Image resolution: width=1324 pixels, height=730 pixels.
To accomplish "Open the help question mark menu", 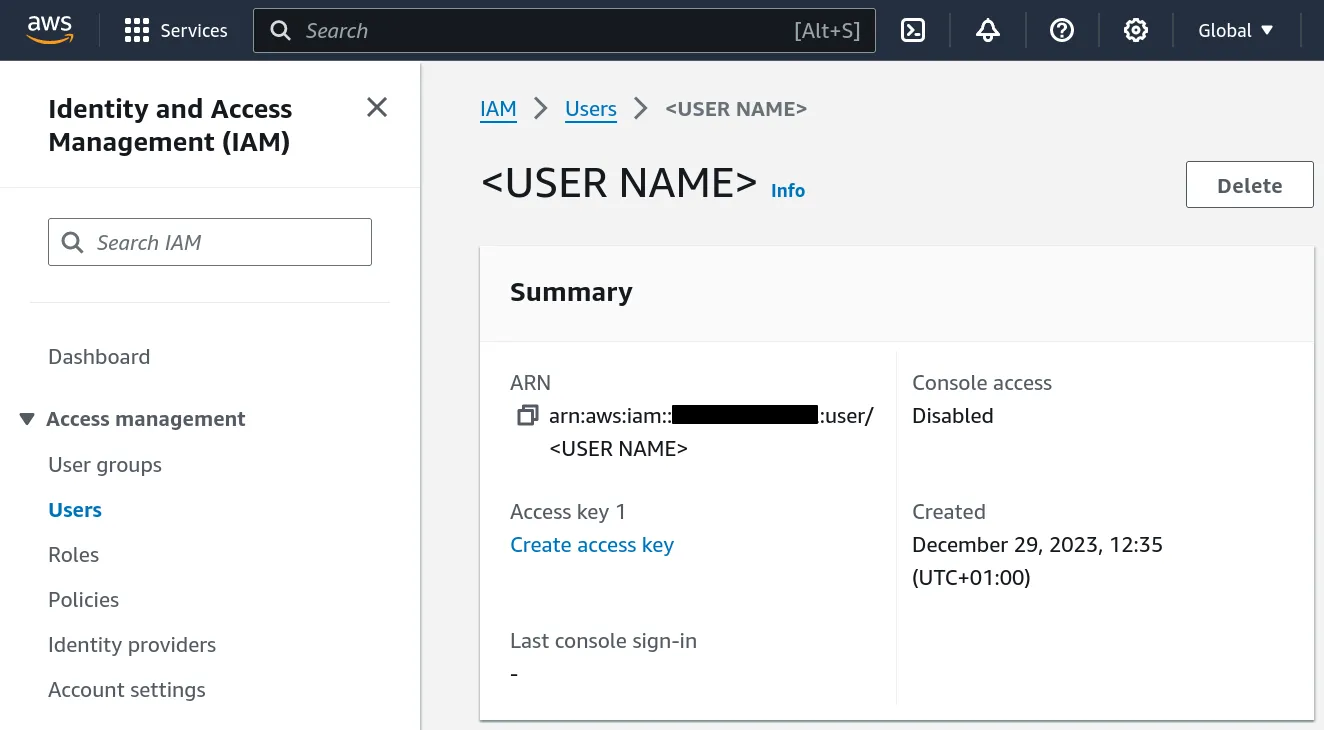I will click(1062, 31).
